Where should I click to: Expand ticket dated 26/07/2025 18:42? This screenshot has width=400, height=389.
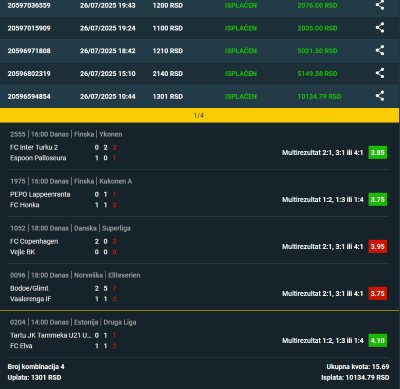(200, 51)
